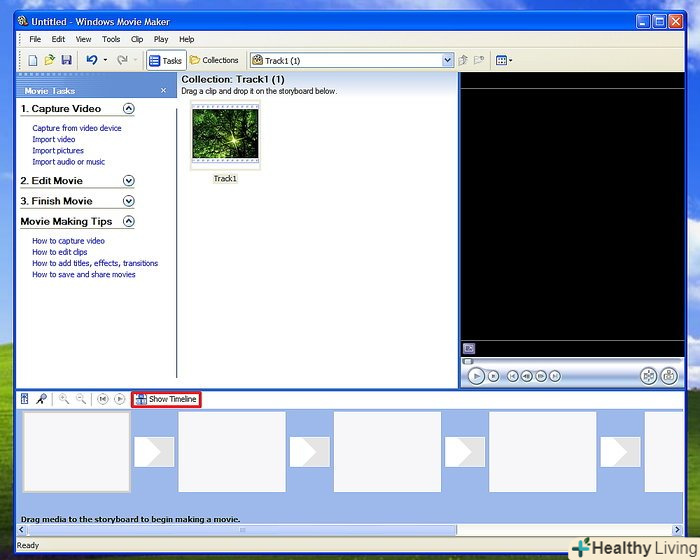Click the Split Clip icon in the preview monitor
Image resolution: width=700 pixels, height=560 pixels.
648,376
